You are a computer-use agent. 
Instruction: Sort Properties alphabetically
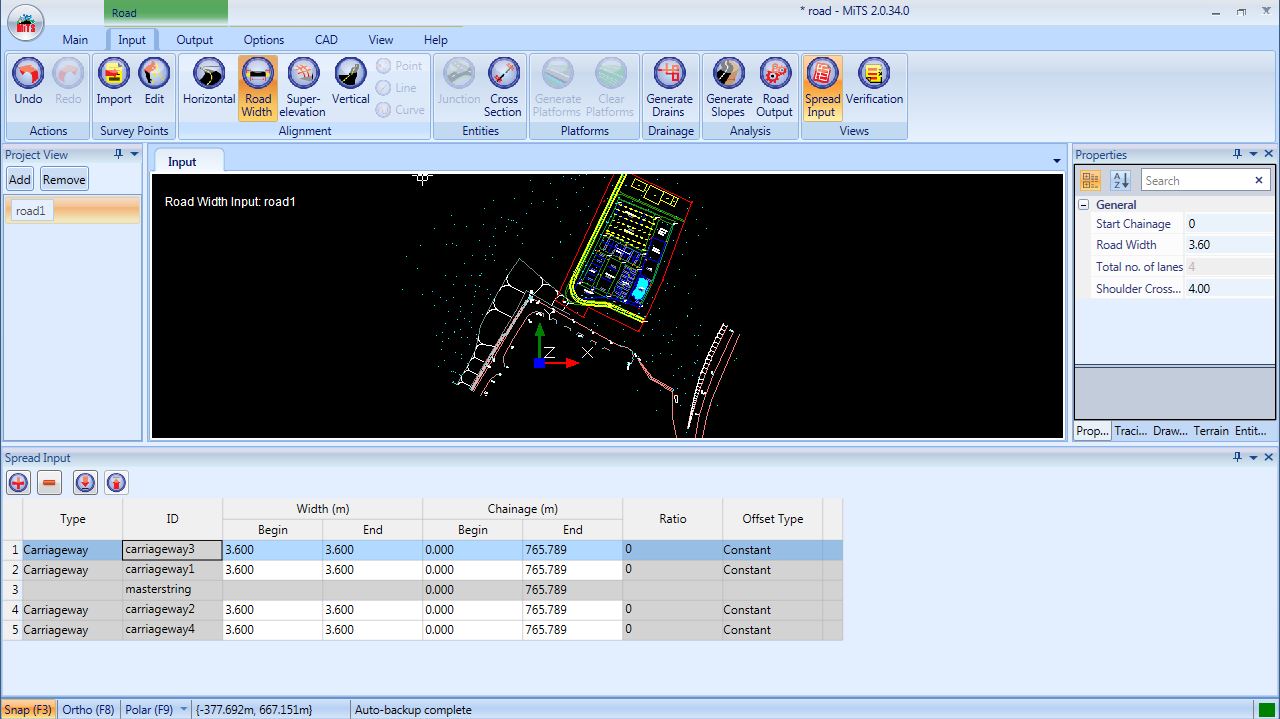point(1120,180)
